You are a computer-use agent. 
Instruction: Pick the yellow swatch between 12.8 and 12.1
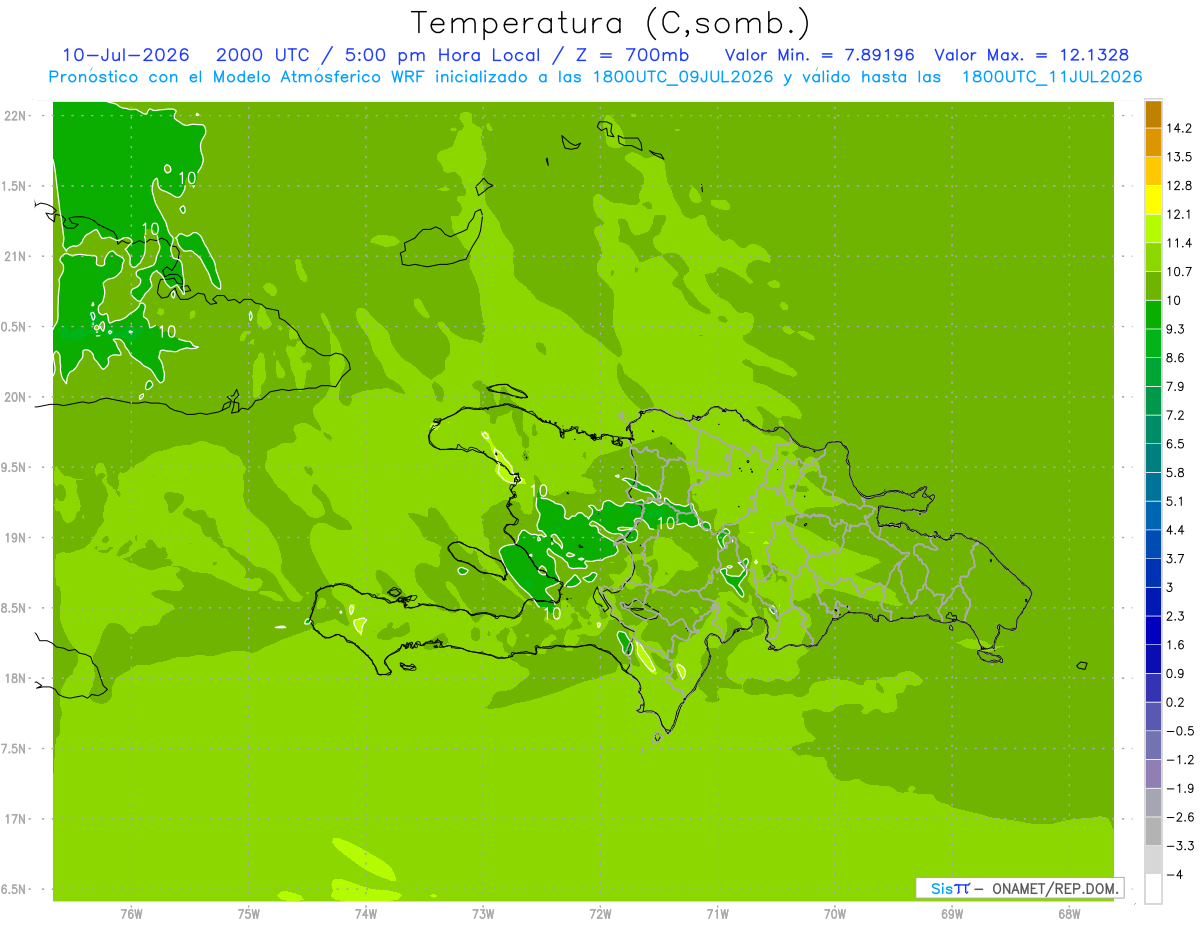[x=1153, y=200]
